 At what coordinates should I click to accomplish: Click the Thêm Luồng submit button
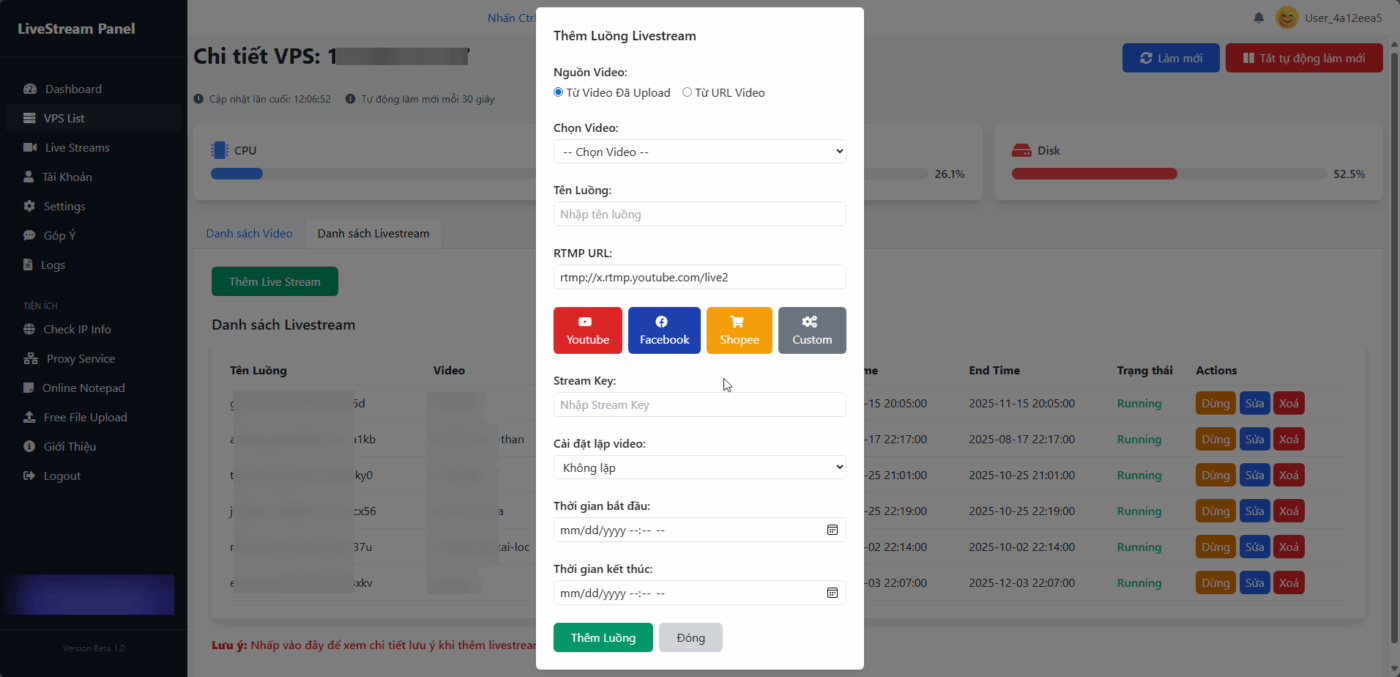[603, 638]
